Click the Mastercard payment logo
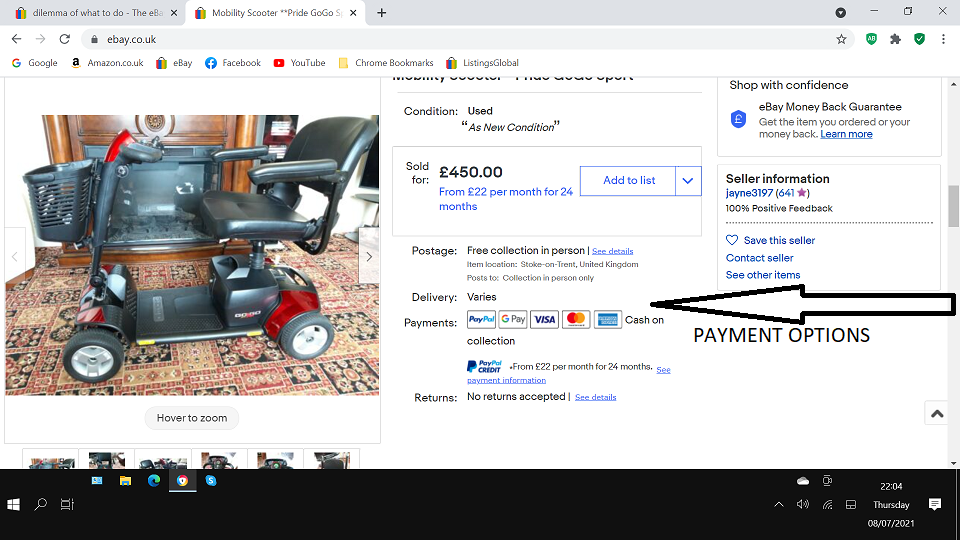The image size is (960, 540). pyautogui.click(x=576, y=319)
